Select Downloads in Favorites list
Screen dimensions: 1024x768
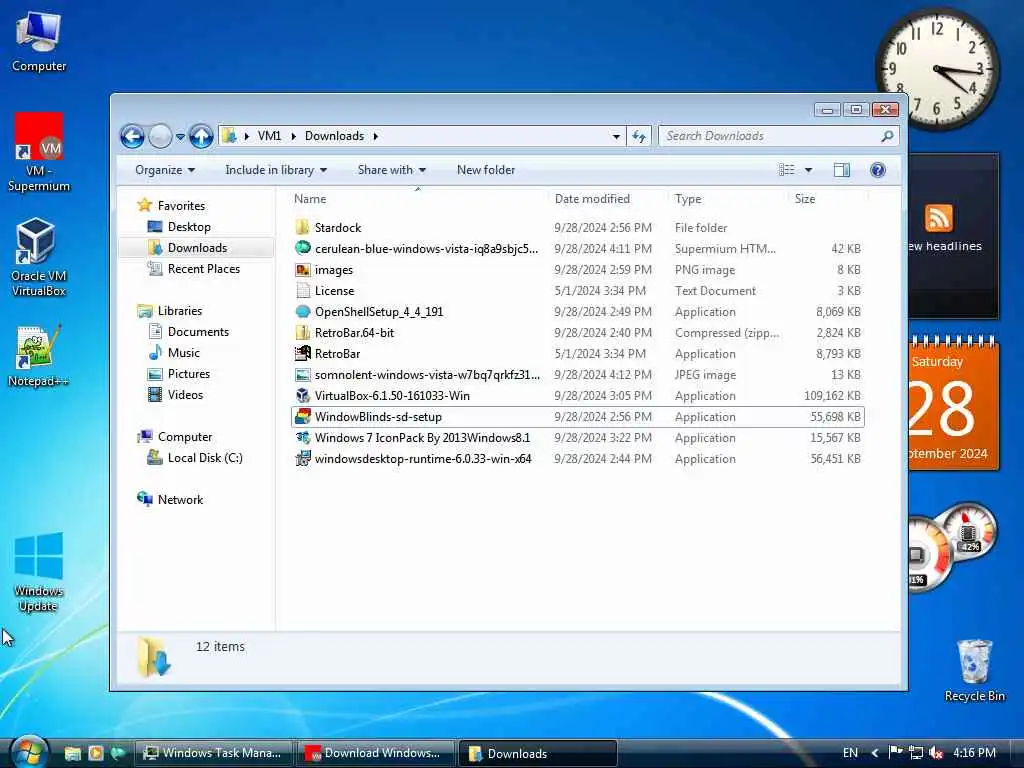(197, 248)
